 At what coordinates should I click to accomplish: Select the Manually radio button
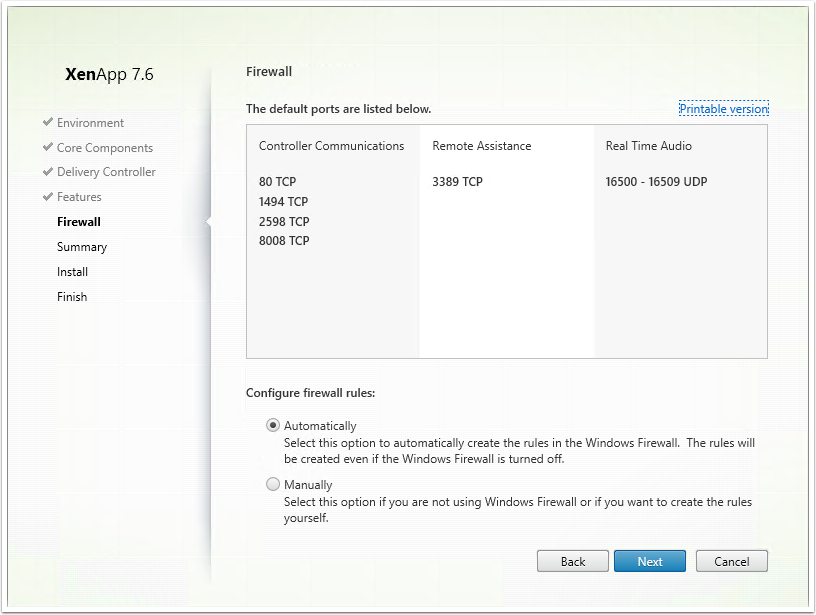click(x=273, y=484)
